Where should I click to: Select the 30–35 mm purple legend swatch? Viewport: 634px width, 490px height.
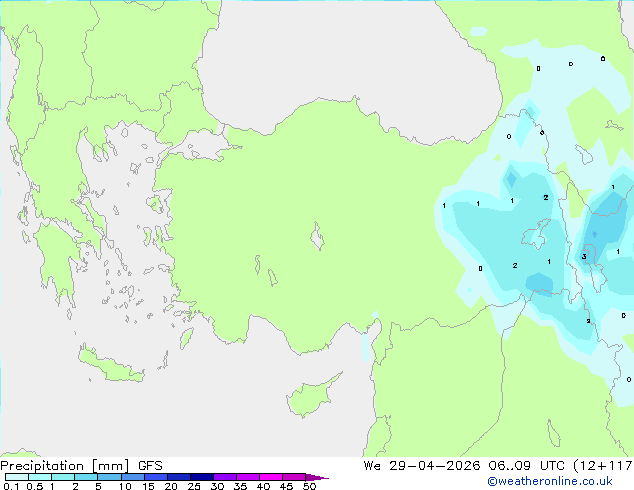pos(225,477)
